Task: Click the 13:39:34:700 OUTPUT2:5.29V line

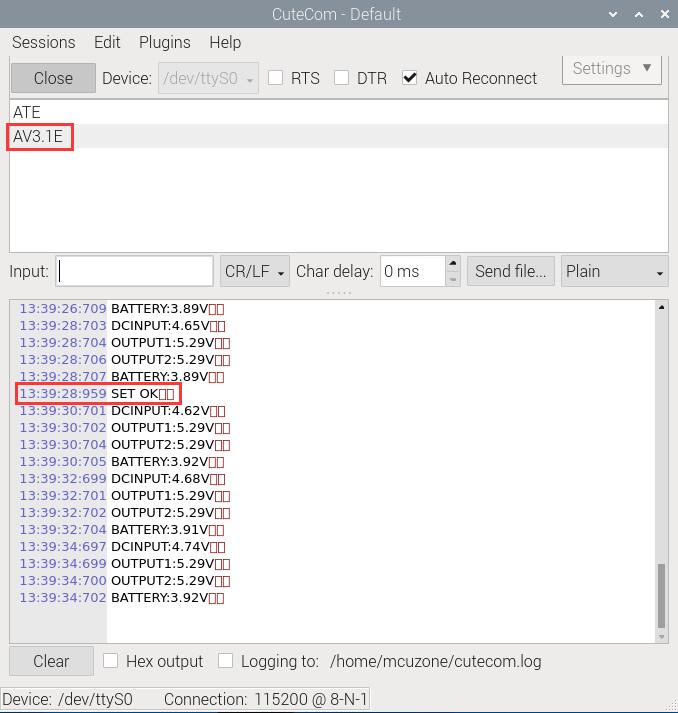Action: [125, 581]
